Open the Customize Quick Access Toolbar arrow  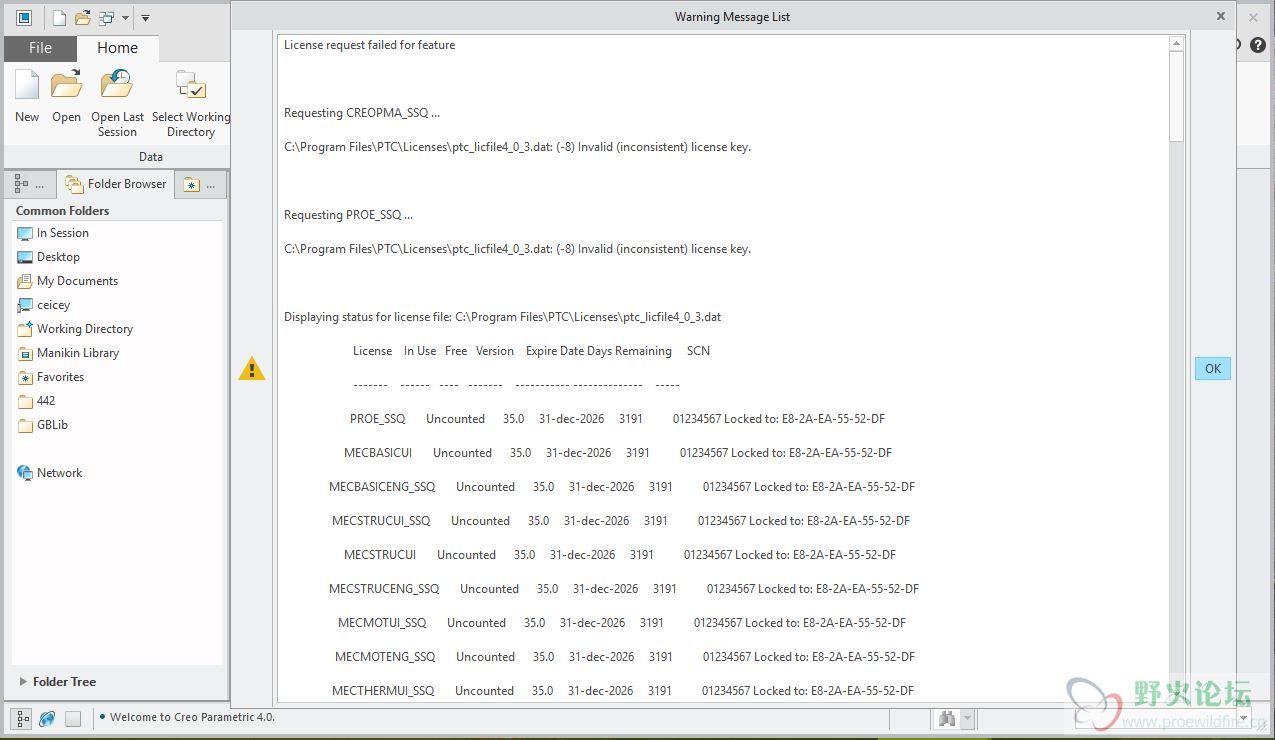(x=145, y=18)
